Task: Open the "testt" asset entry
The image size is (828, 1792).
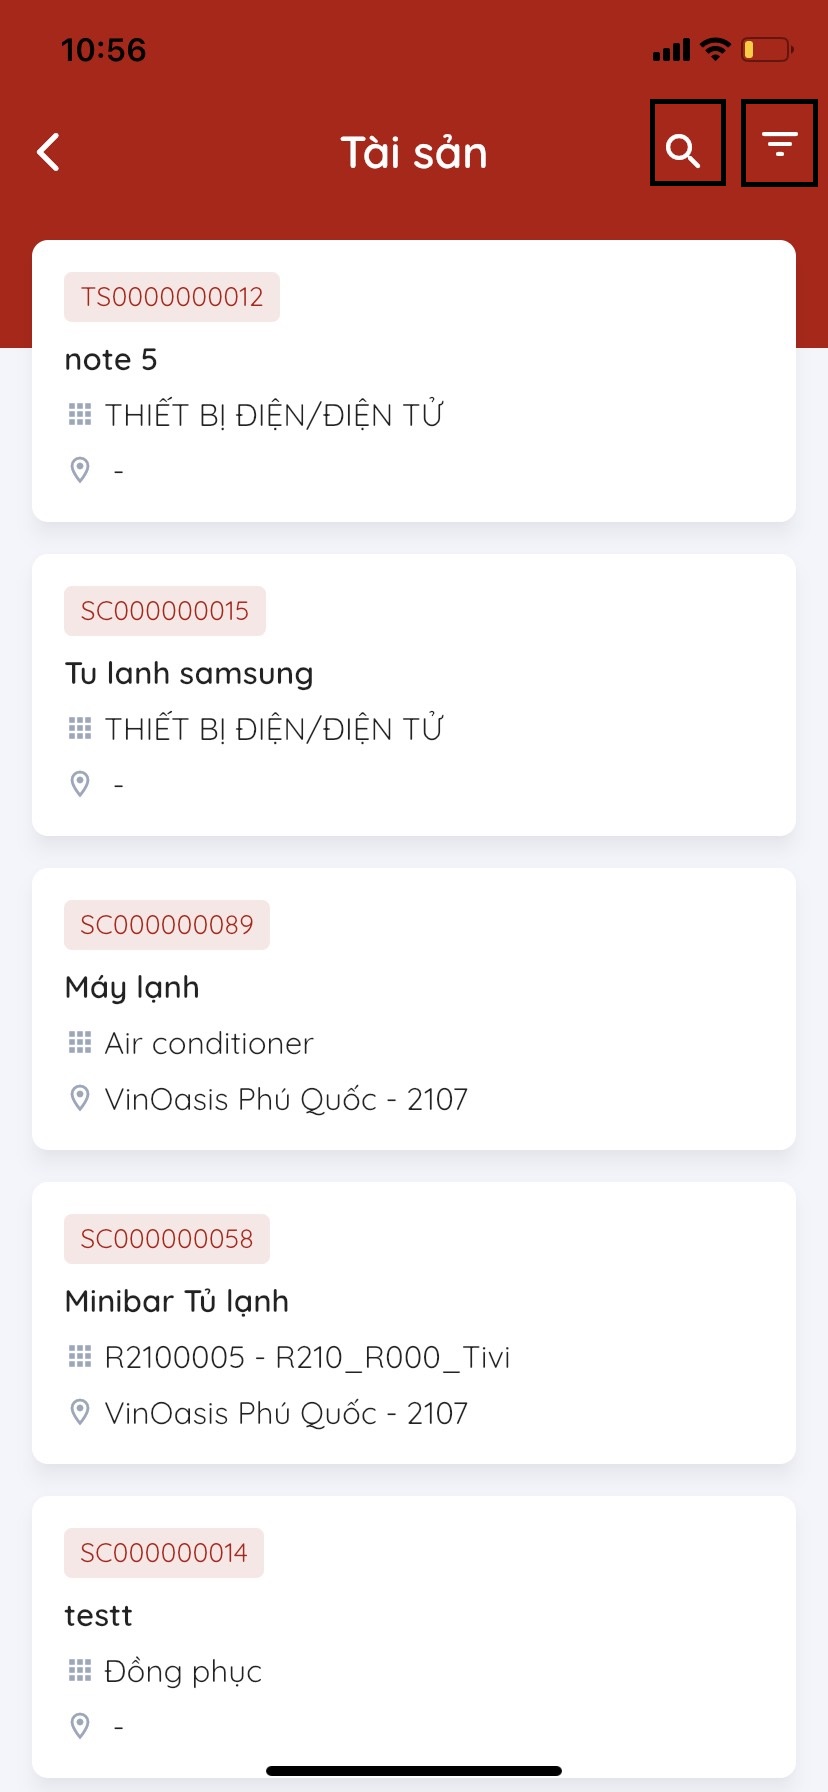Action: pyautogui.click(x=99, y=1616)
